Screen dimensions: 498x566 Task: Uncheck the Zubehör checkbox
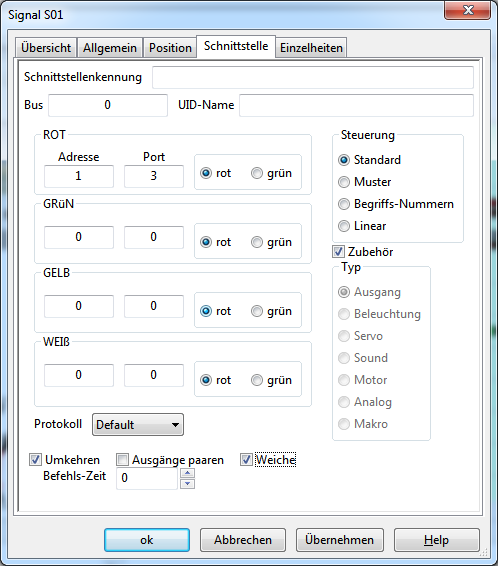[338, 252]
